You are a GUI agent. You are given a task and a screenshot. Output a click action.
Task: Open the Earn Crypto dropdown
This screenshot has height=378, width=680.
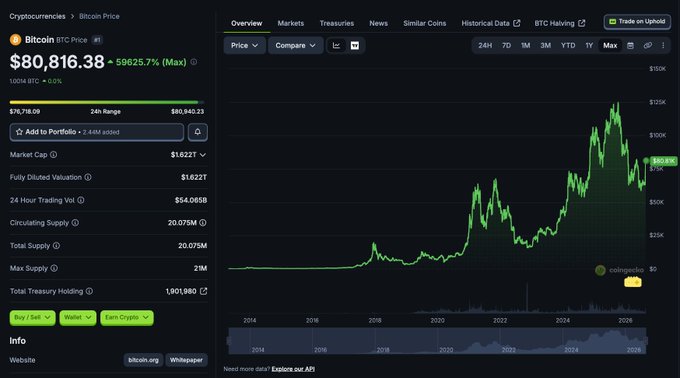coord(127,317)
